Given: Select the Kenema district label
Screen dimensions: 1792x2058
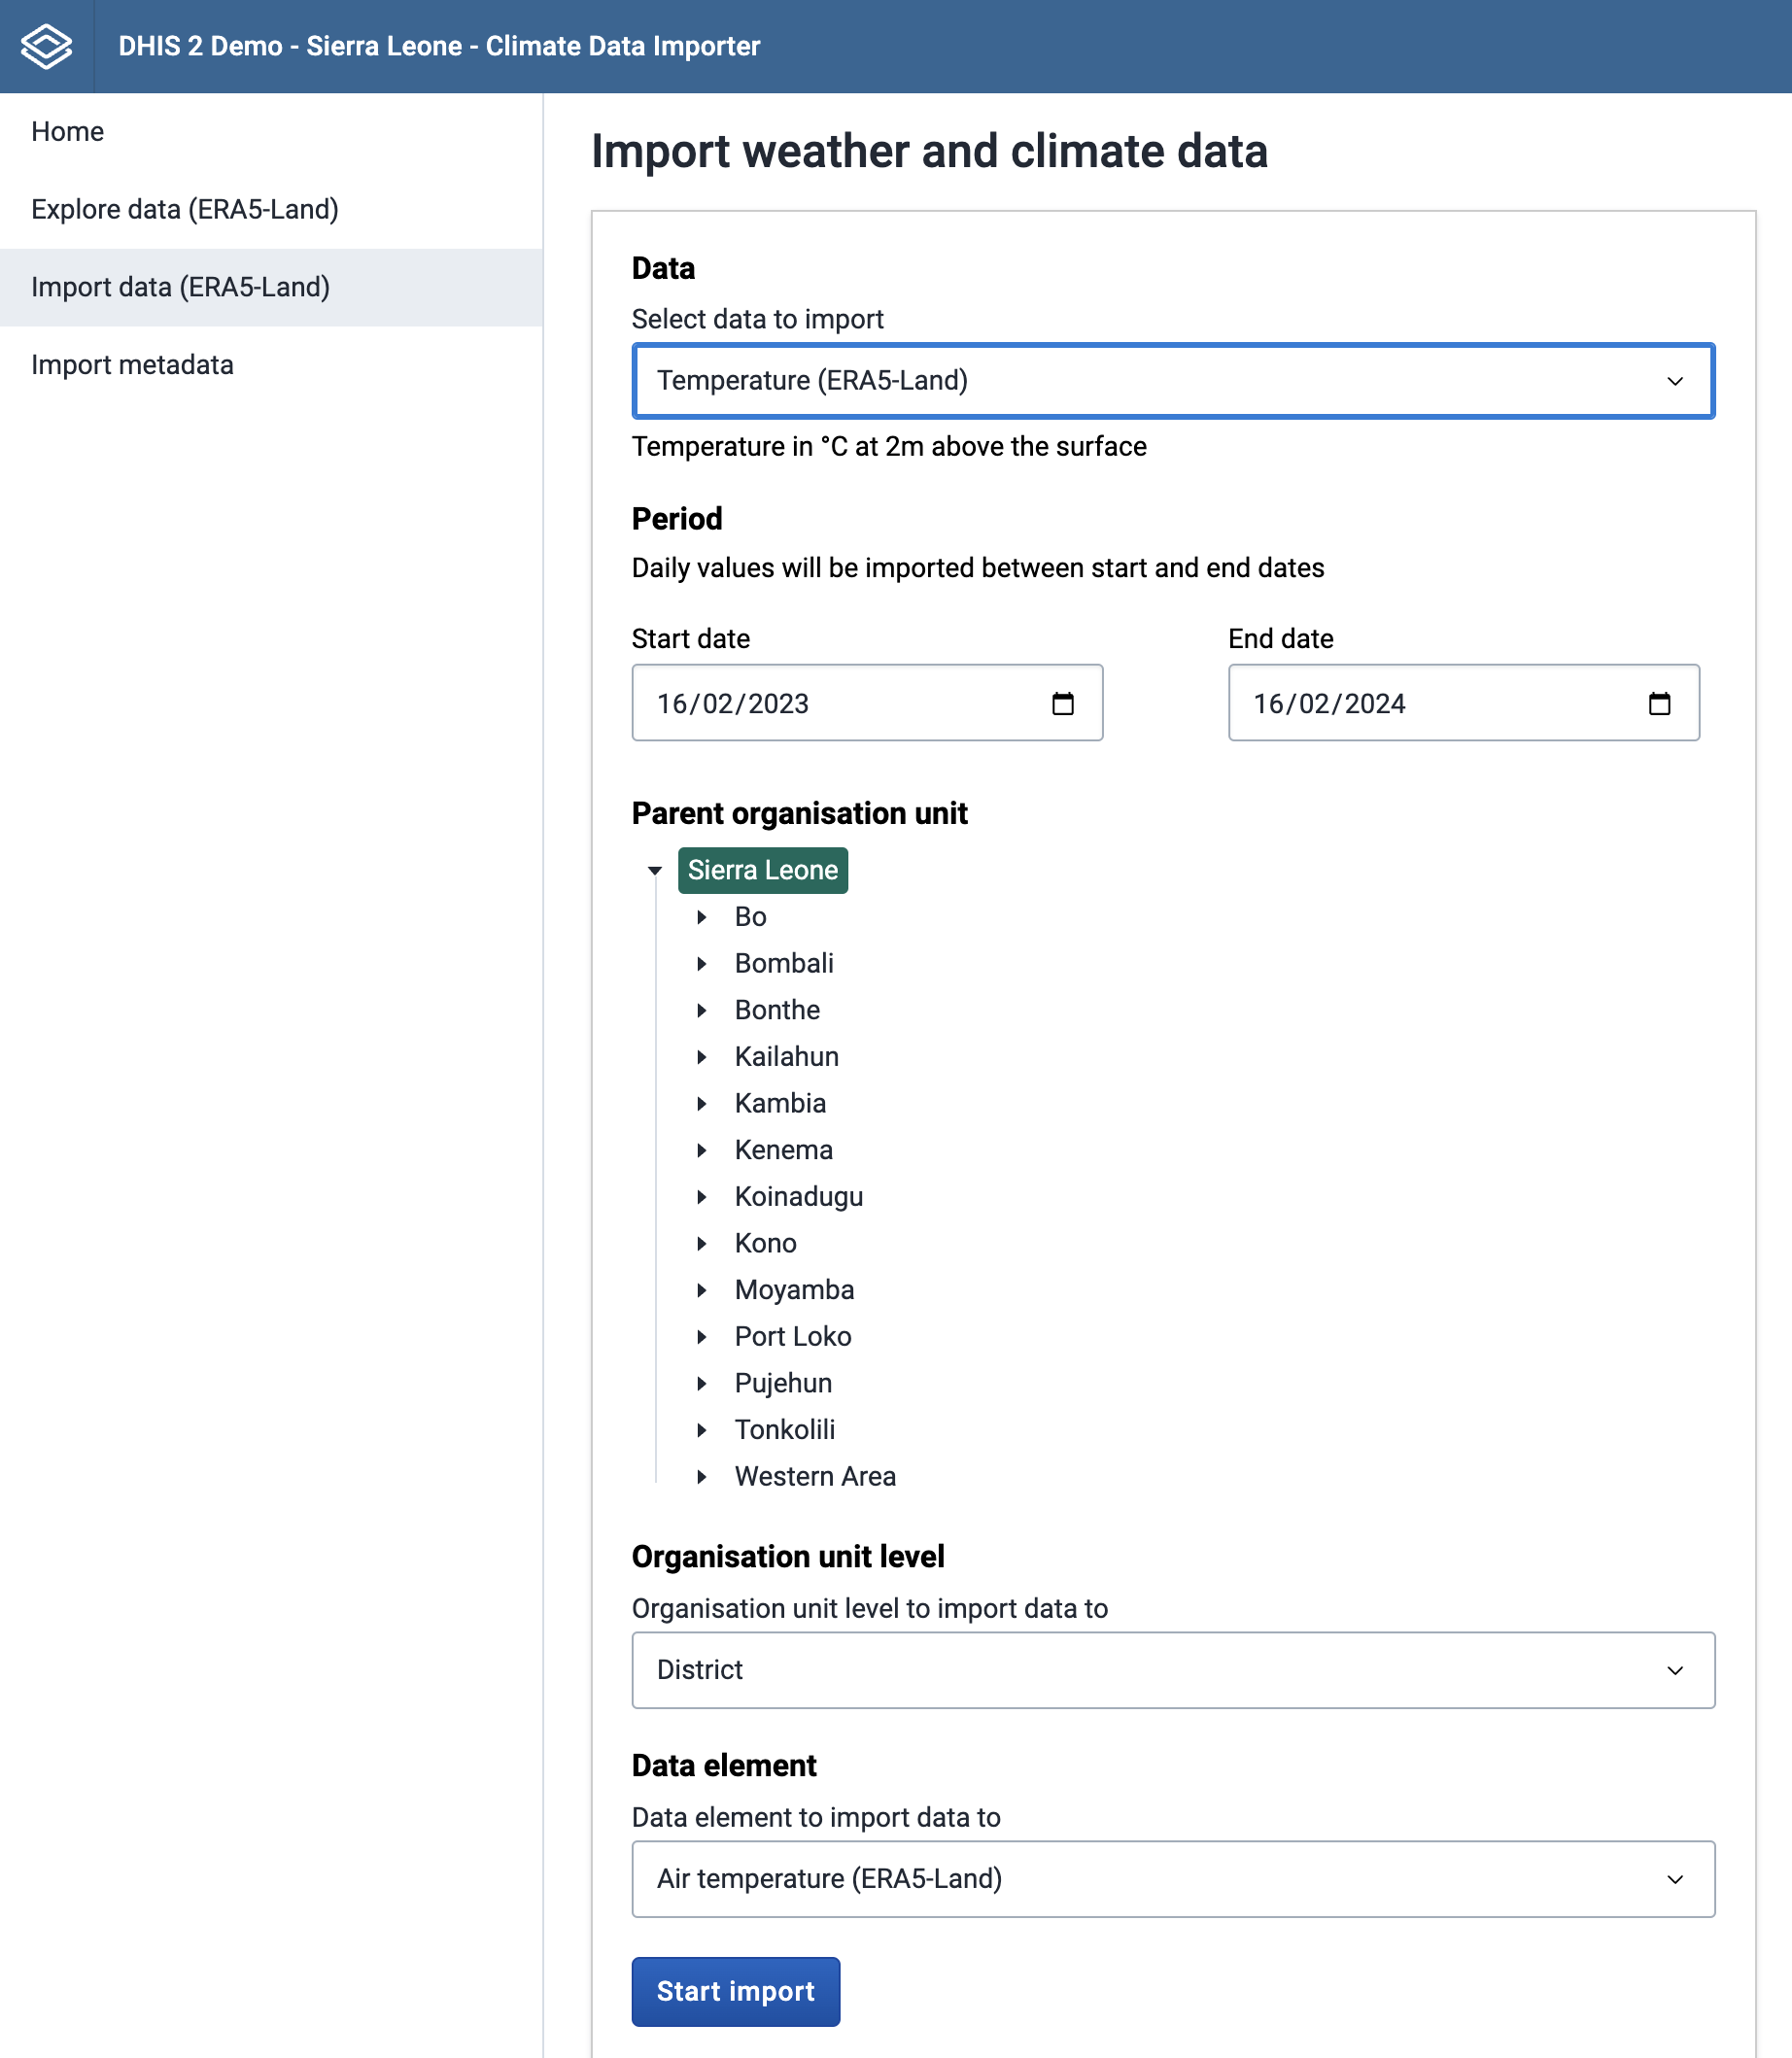Looking at the screenshot, I should [x=783, y=1150].
